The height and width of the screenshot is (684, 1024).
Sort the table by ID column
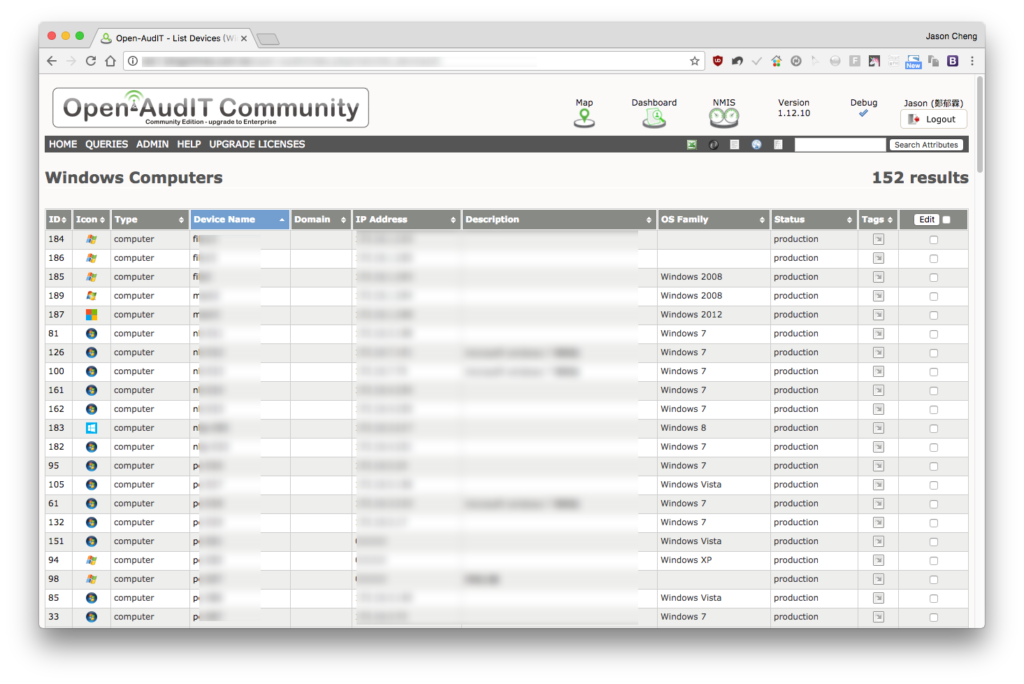57,220
